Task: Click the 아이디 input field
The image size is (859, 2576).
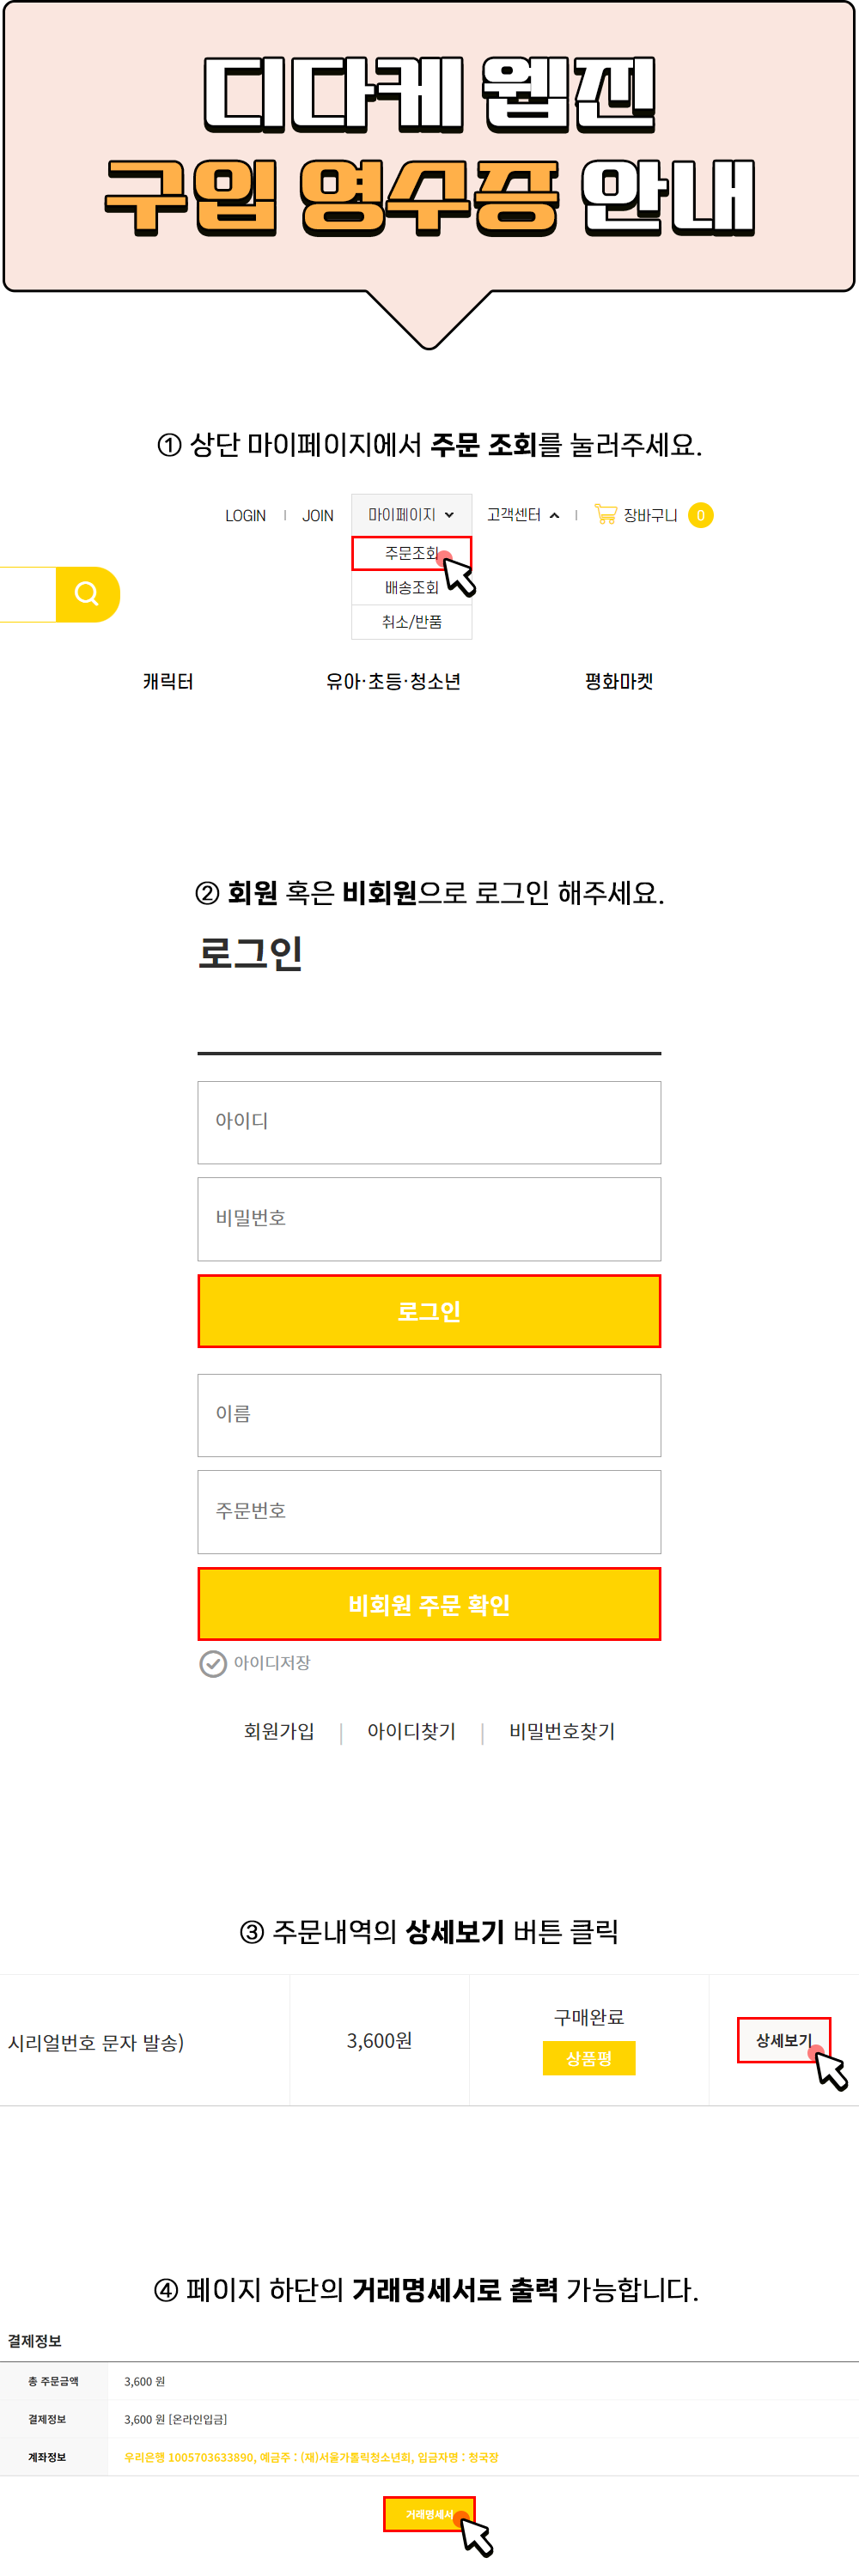Action: coord(429,1122)
